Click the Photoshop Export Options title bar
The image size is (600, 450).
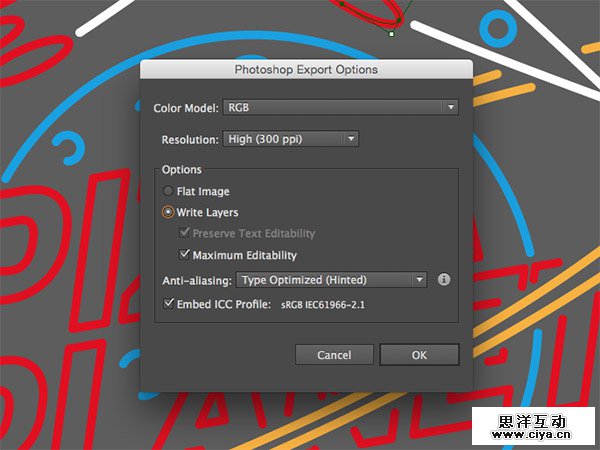306,70
